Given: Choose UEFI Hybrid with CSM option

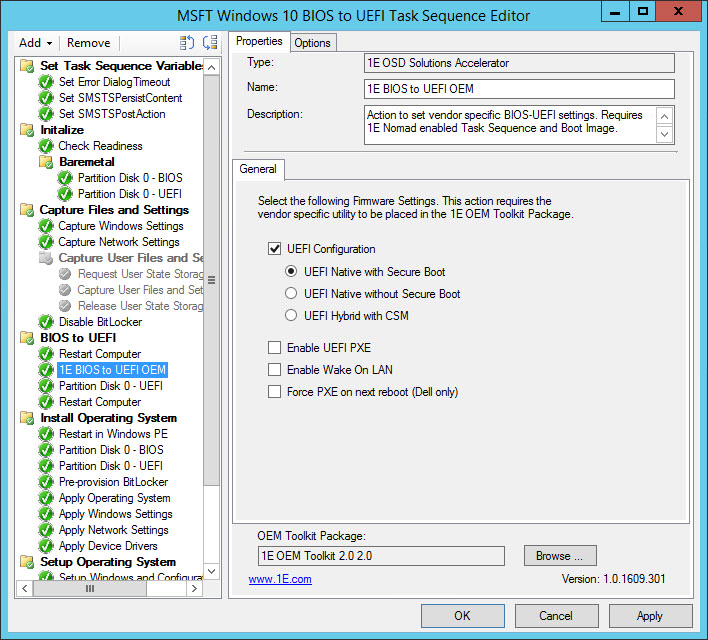Looking at the screenshot, I should [x=292, y=316].
